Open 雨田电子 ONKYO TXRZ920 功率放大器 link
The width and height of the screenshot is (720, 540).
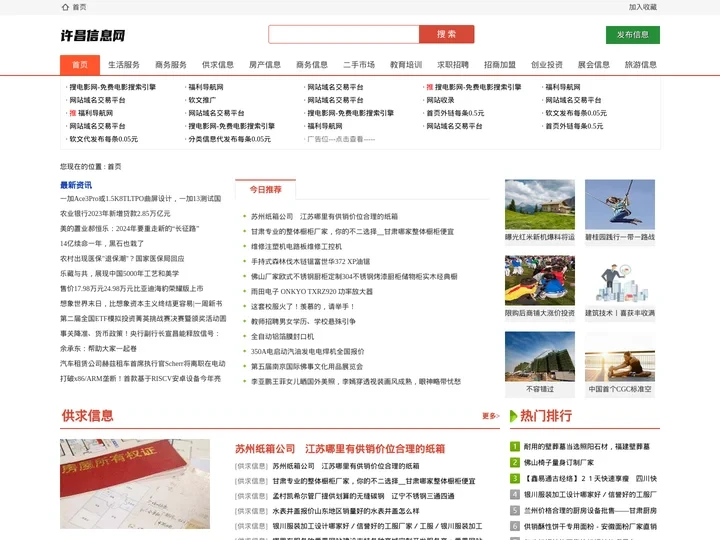(x=312, y=292)
